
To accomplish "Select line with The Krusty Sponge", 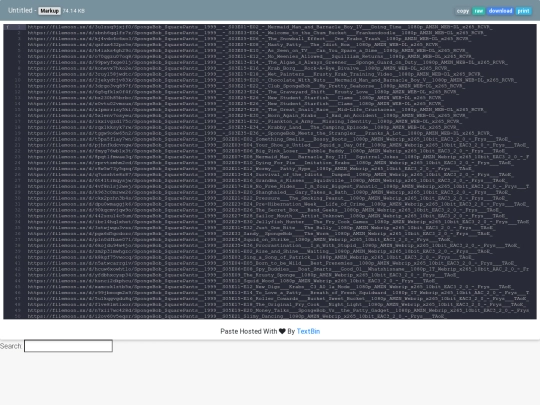I will tap(243, 275).
